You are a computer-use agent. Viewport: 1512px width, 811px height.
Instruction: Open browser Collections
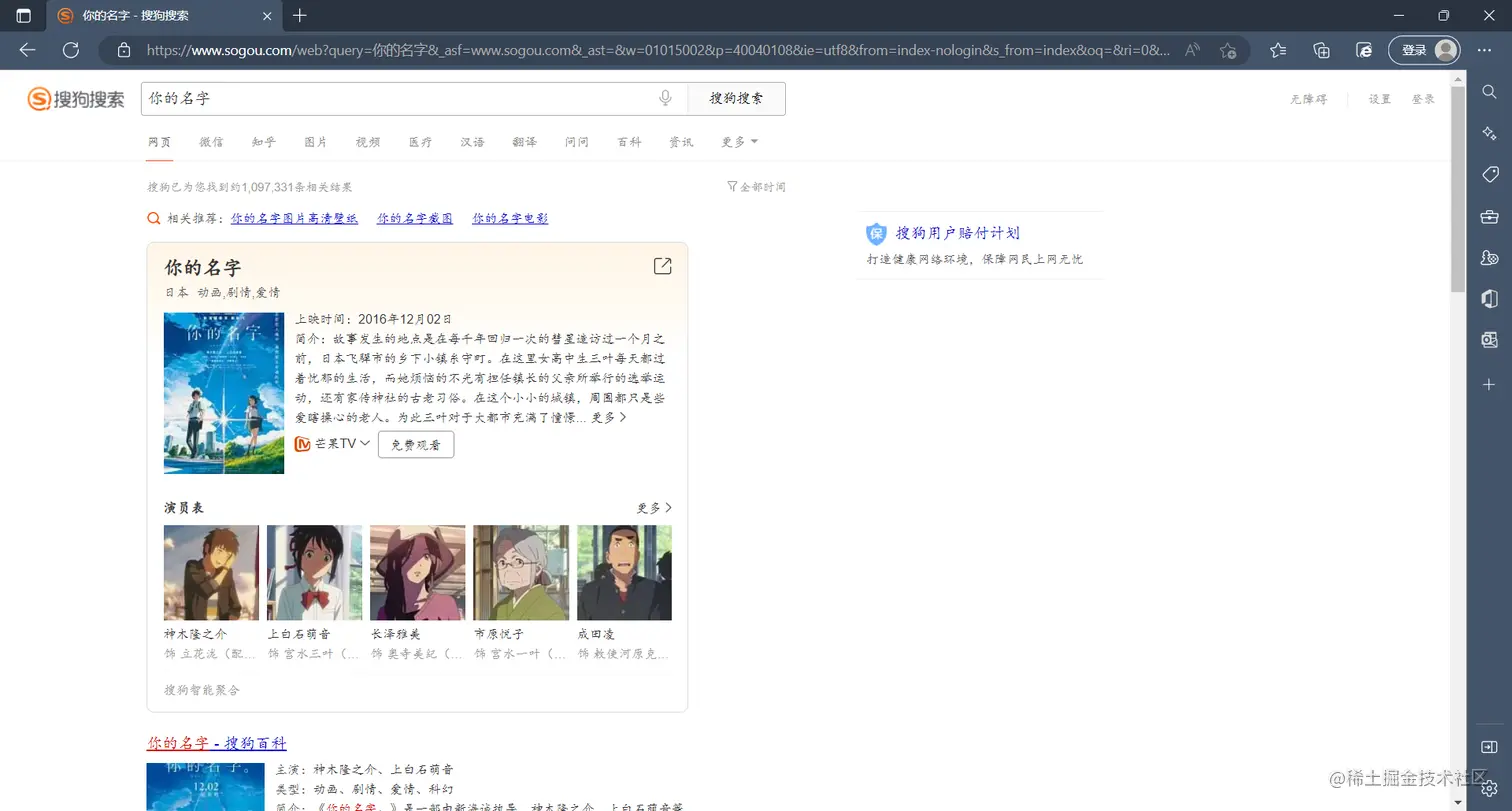tap(1321, 50)
